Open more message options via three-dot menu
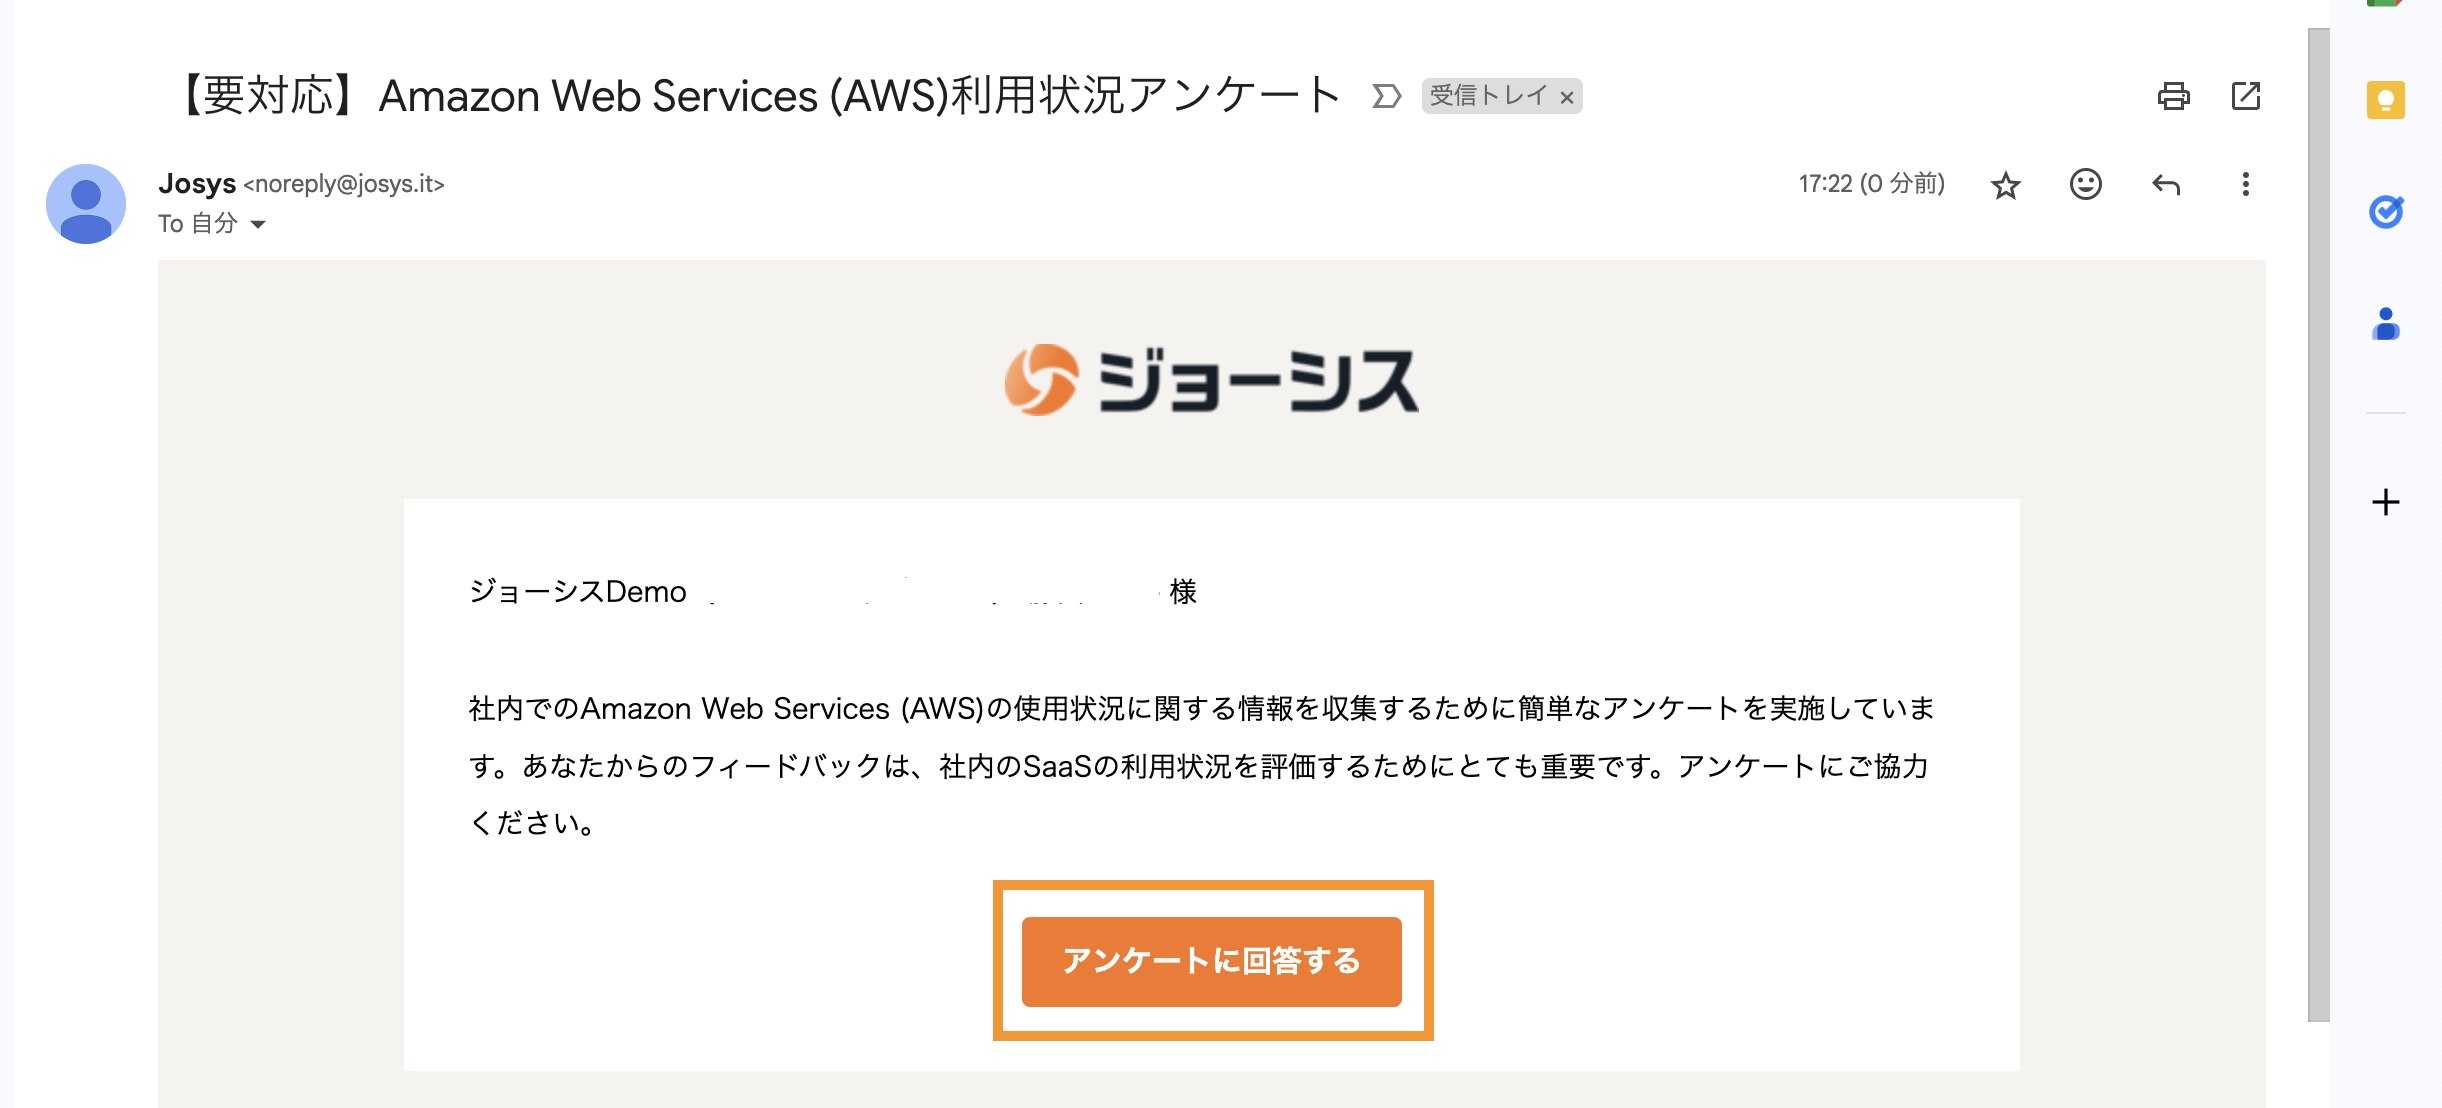The image size is (2442, 1108). pyautogui.click(x=2245, y=184)
